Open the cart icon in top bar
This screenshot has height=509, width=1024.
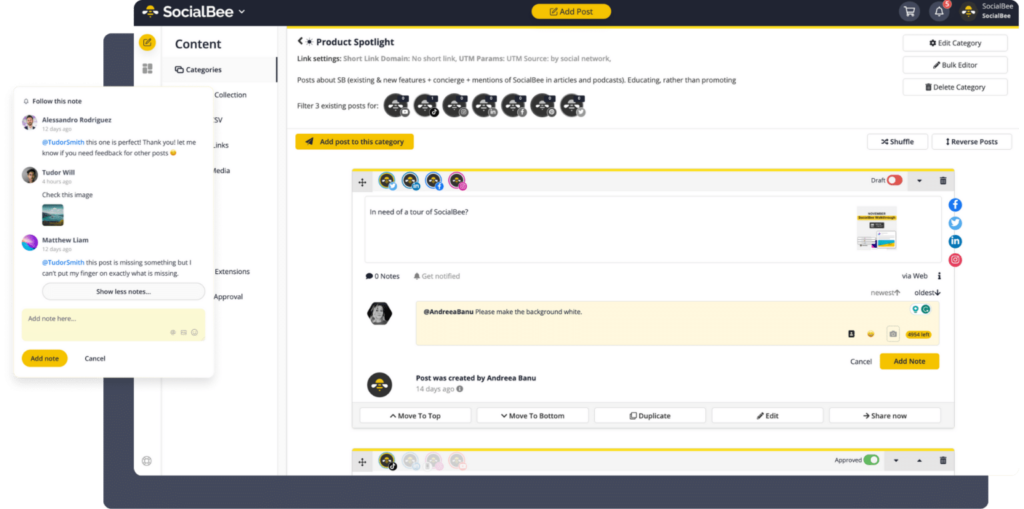pos(909,12)
